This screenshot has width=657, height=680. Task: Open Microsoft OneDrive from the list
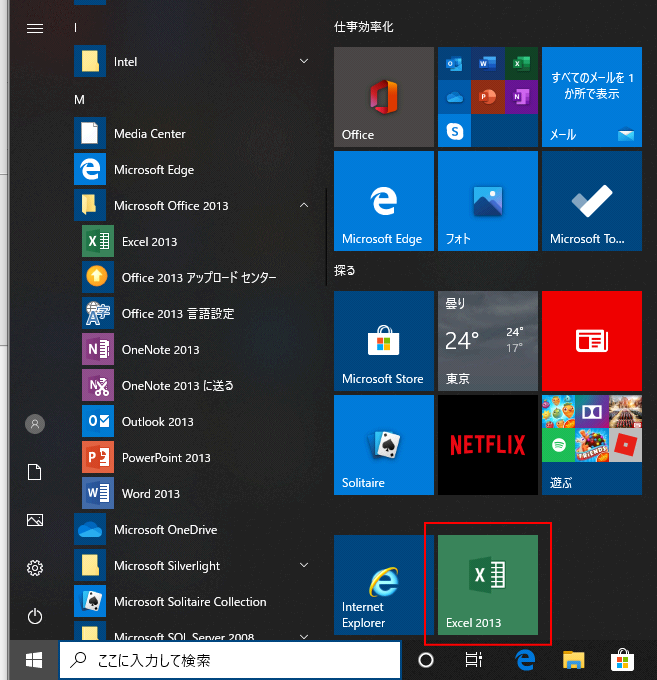[x=193, y=530]
